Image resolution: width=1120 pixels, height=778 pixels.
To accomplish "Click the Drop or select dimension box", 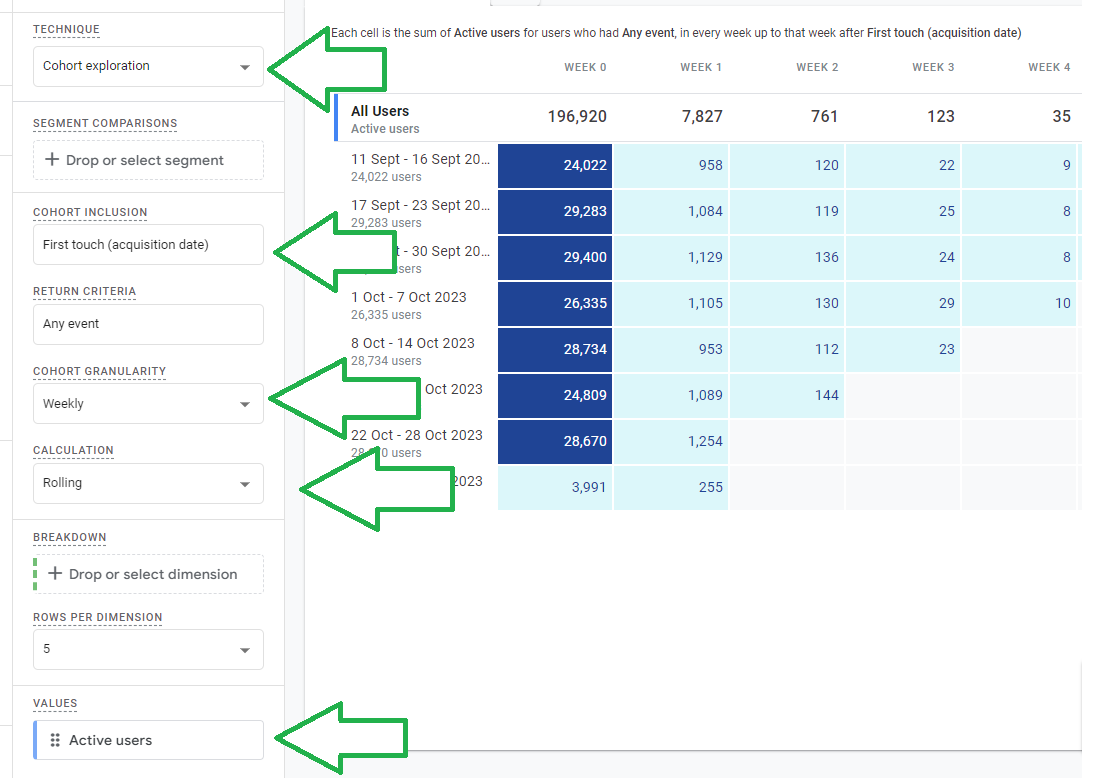I will pos(149,574).
